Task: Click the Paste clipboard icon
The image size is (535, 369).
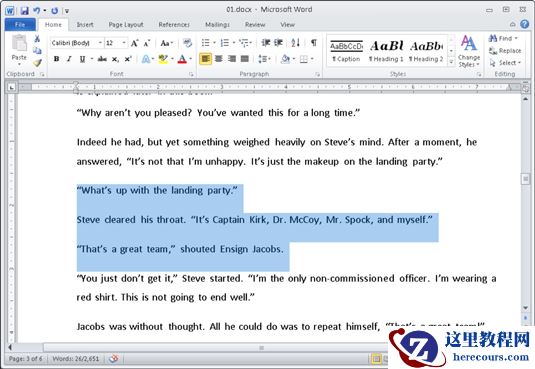Action: click(19, 43)
